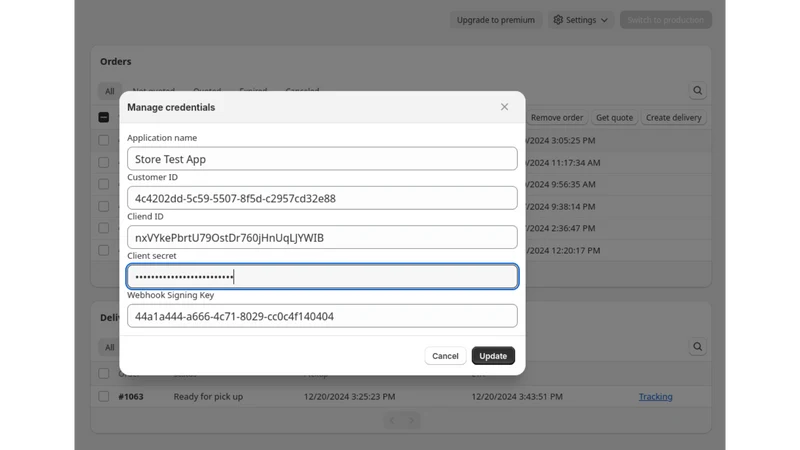
Task: Edit the Webhook Signing Key field
Action: pyautogui.click(x=322, y=316)
